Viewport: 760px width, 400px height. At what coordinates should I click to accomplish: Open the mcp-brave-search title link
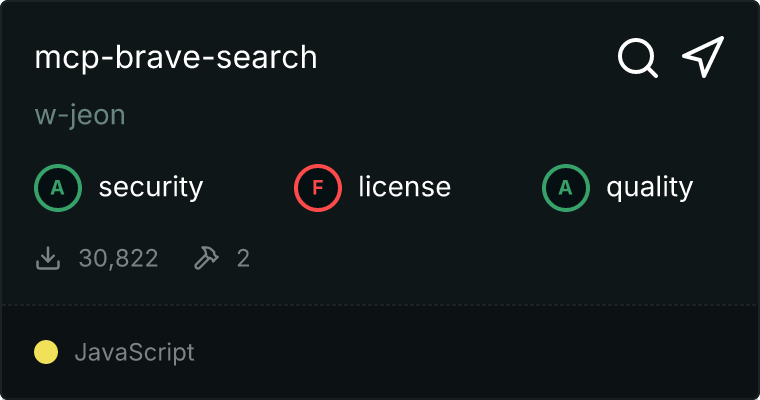point(176,58)
